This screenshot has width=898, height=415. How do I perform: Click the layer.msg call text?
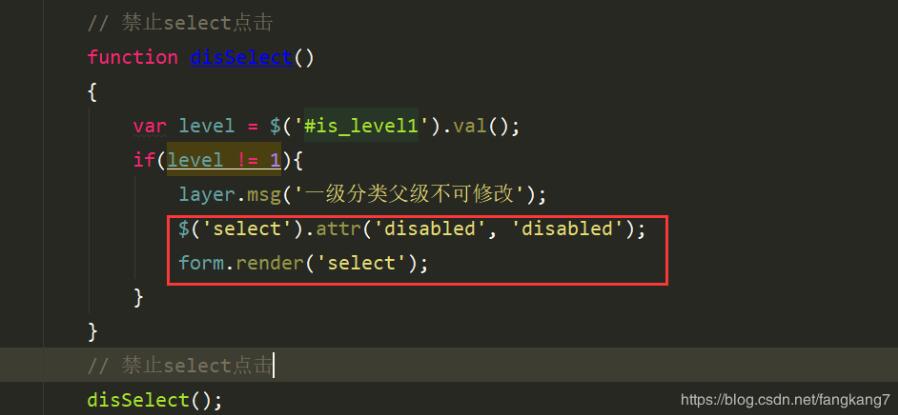229,195
